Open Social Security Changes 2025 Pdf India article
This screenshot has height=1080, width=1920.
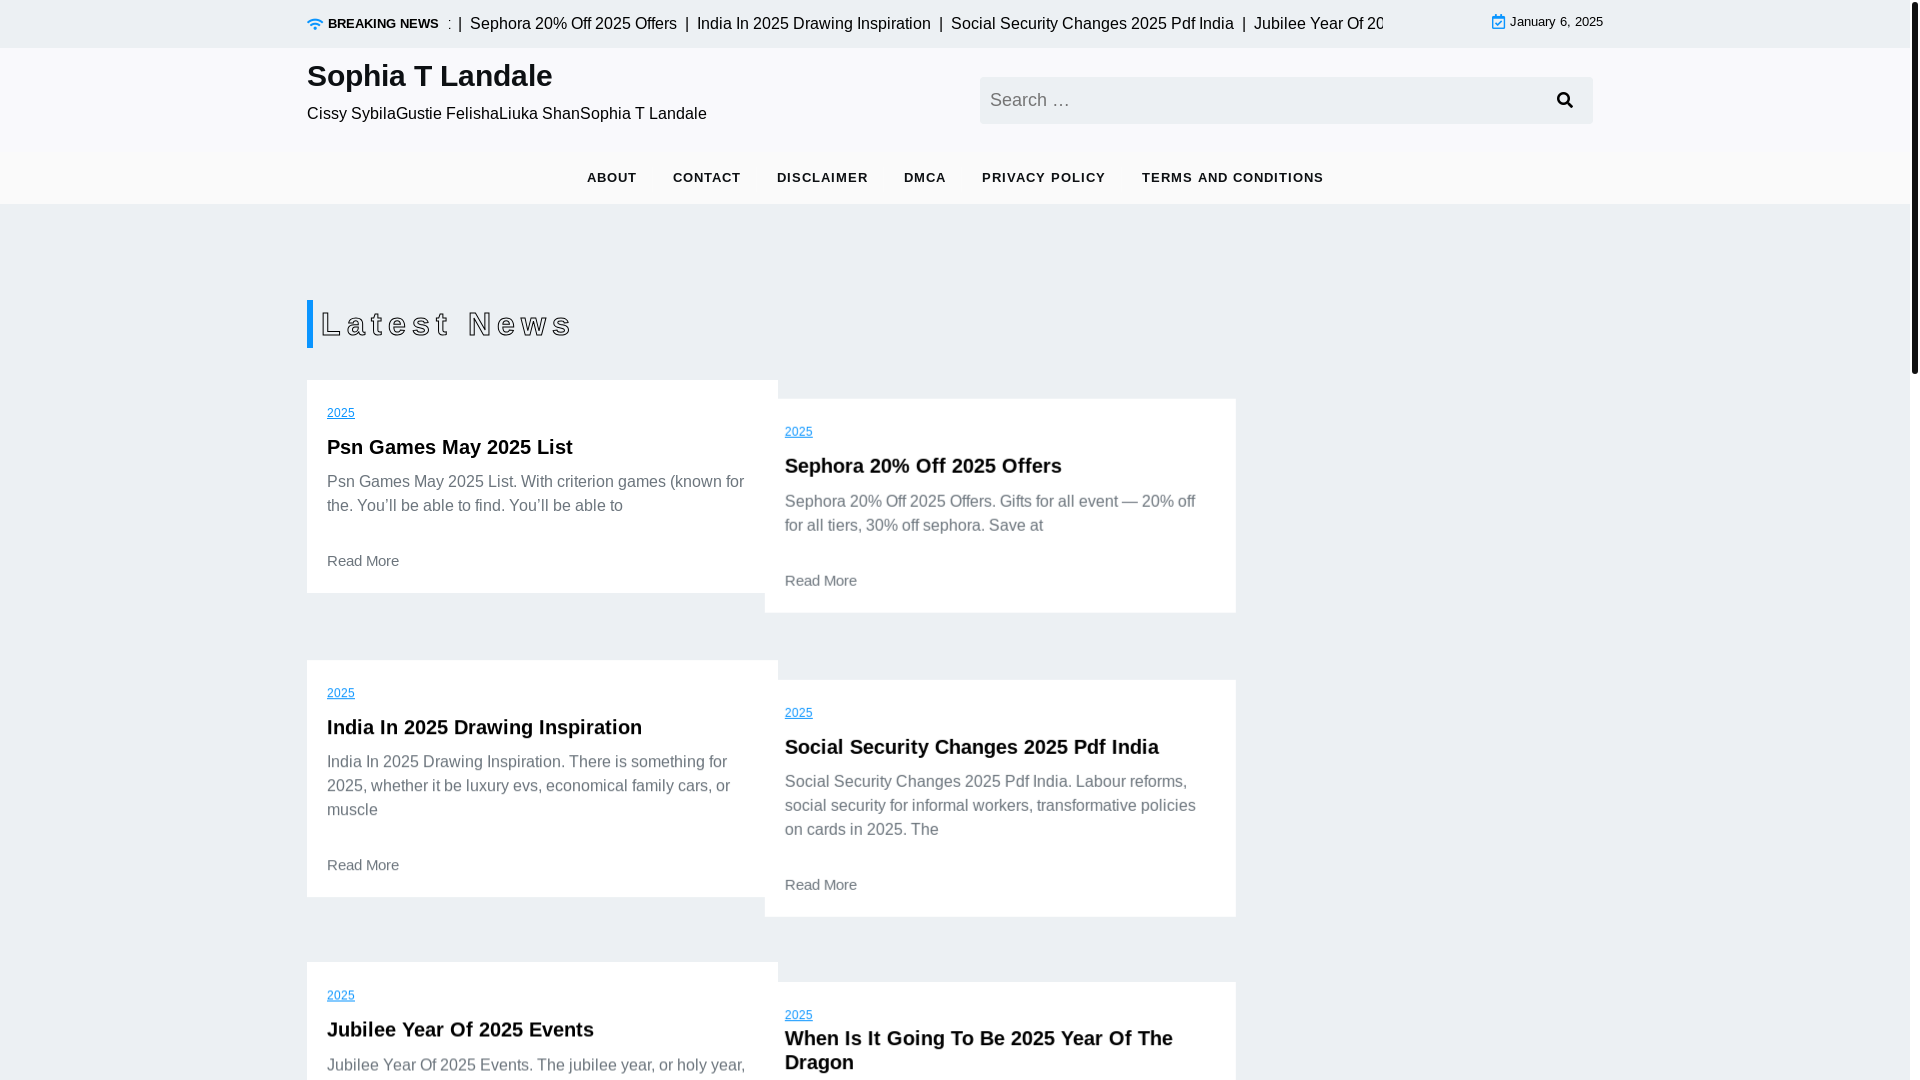point(972,747)
